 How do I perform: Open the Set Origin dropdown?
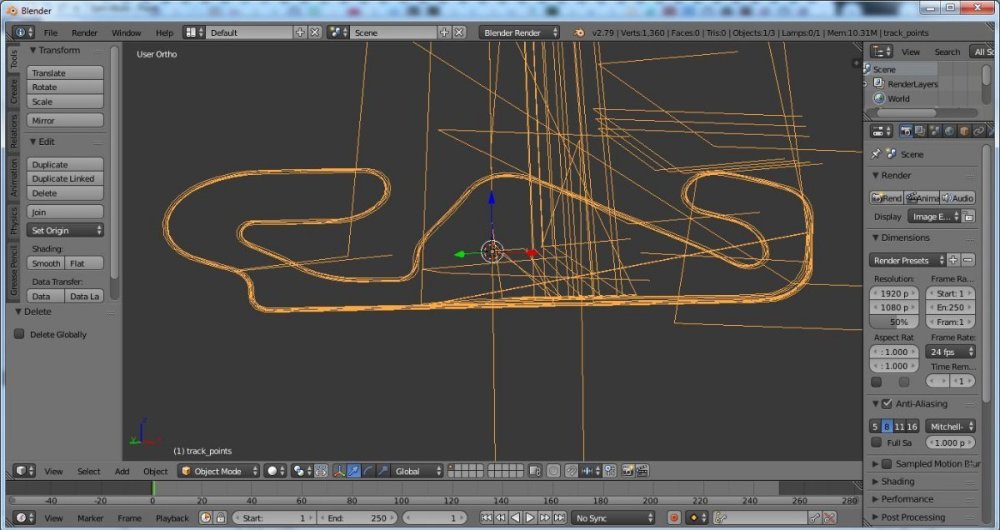point(66,230)
